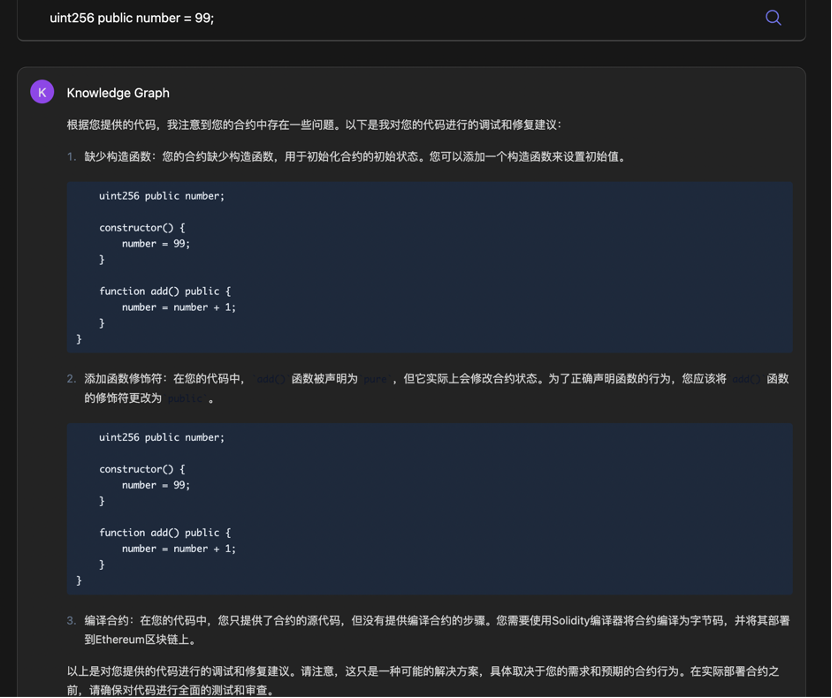This screenshot has height=698, width=832.
Task: Click the first code block's constructor line
Action: pyautogui.click(x=141, y=228)
